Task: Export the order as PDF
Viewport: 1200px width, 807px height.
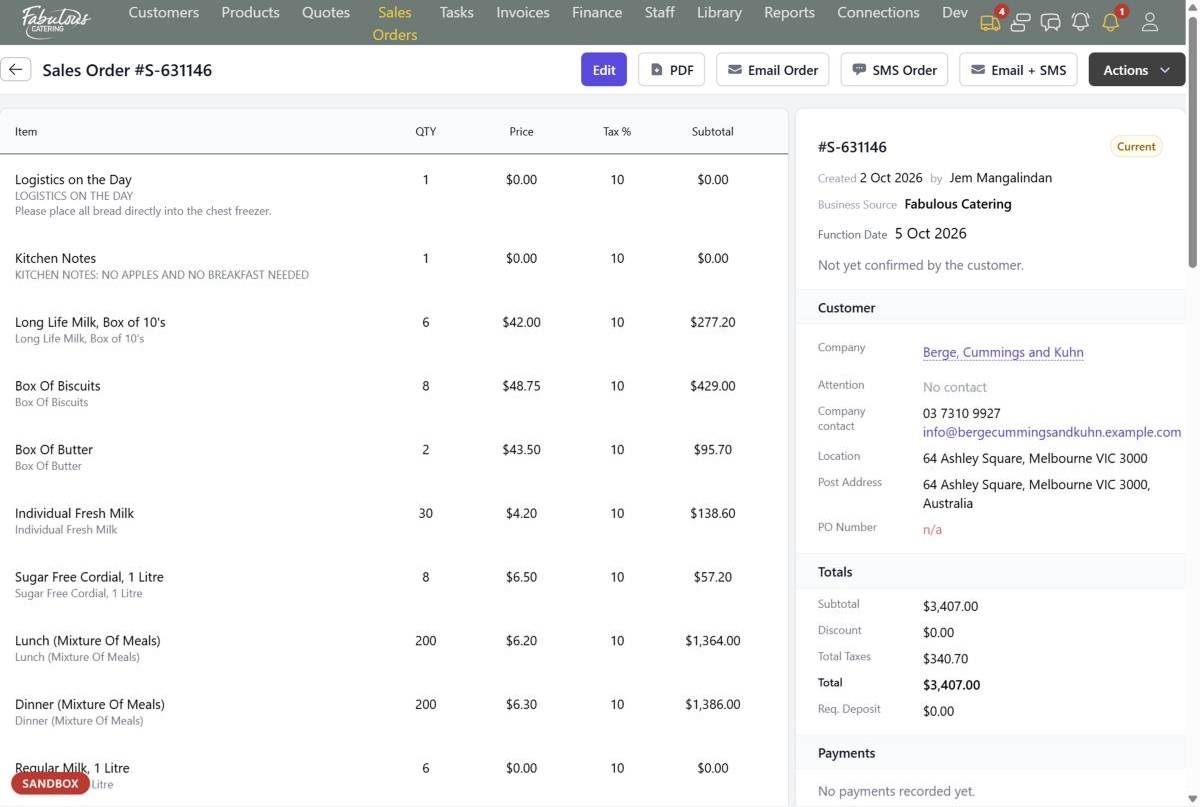Action: pyautogui.click(x=672, y=70)
